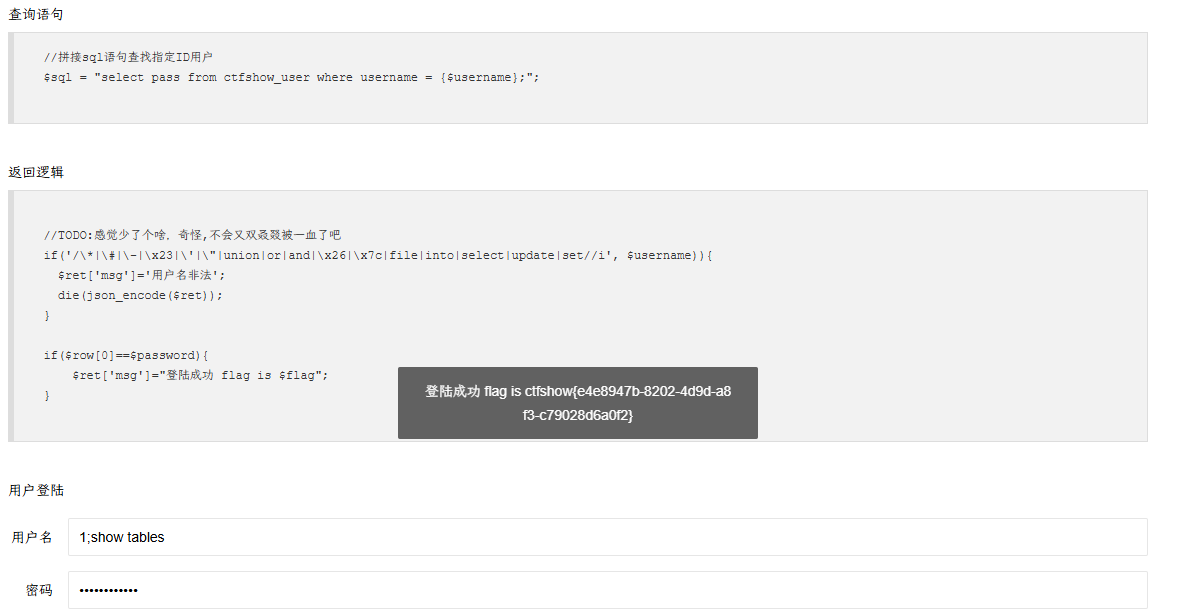Click the '//TODO:感觉少了个啥' comment line
The image size is (1189, 612).
click(x=193, y=235)
